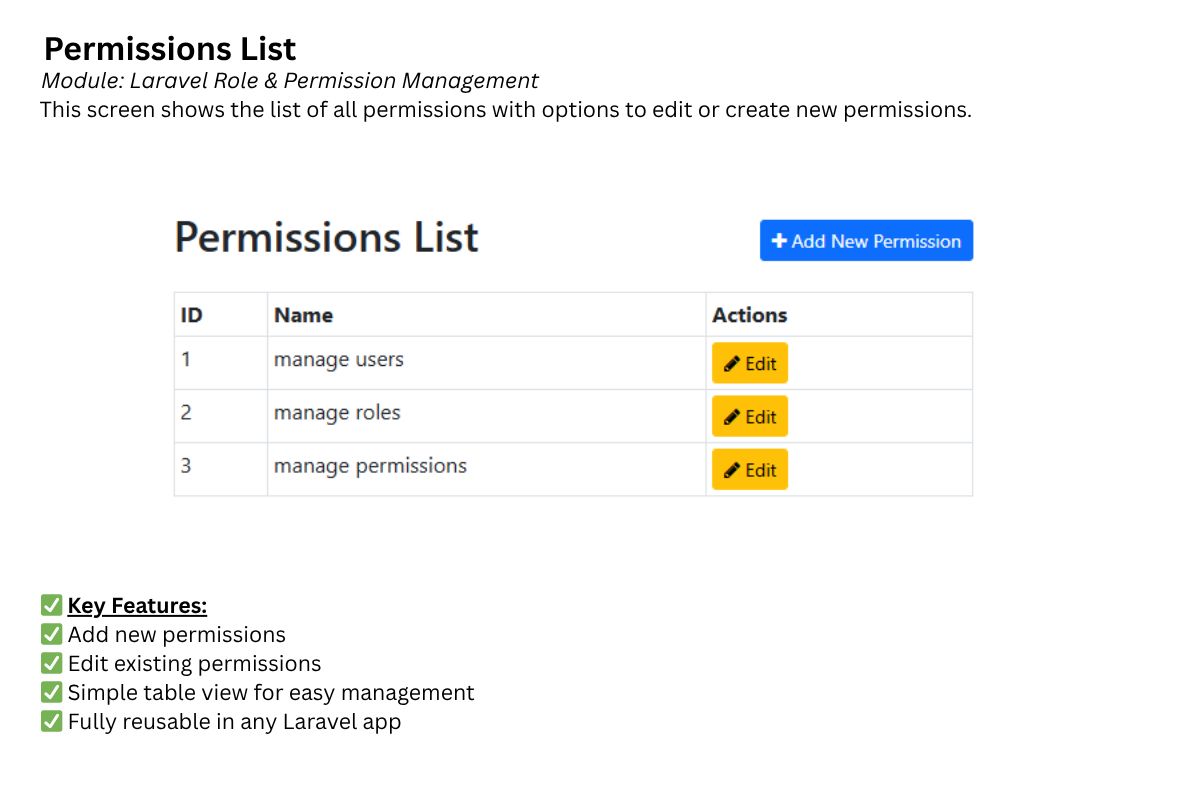
Task: Click the Module: Laravel Role subtitle text
Action: pyautogui.click(x=289, y=81)
